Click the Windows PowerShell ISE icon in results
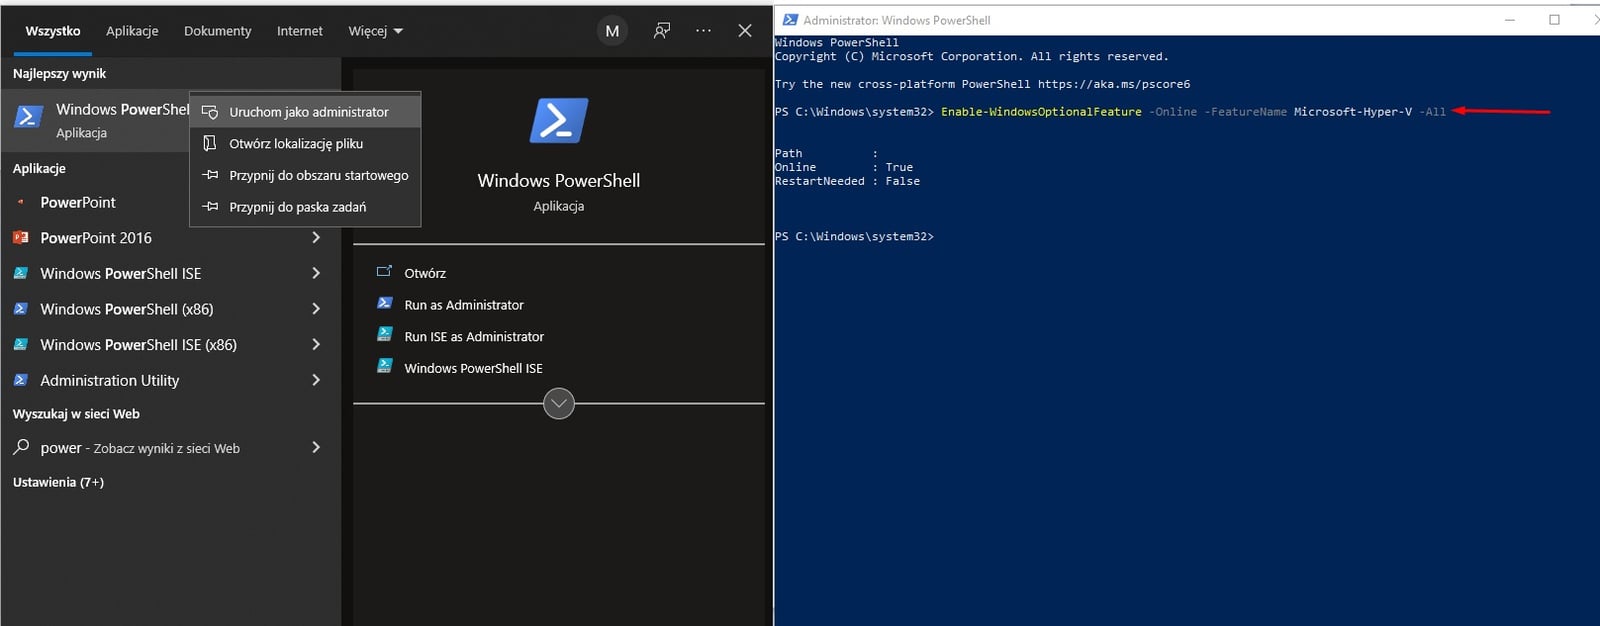This screenshot has width=1600, height=626. tap(20, 273)
